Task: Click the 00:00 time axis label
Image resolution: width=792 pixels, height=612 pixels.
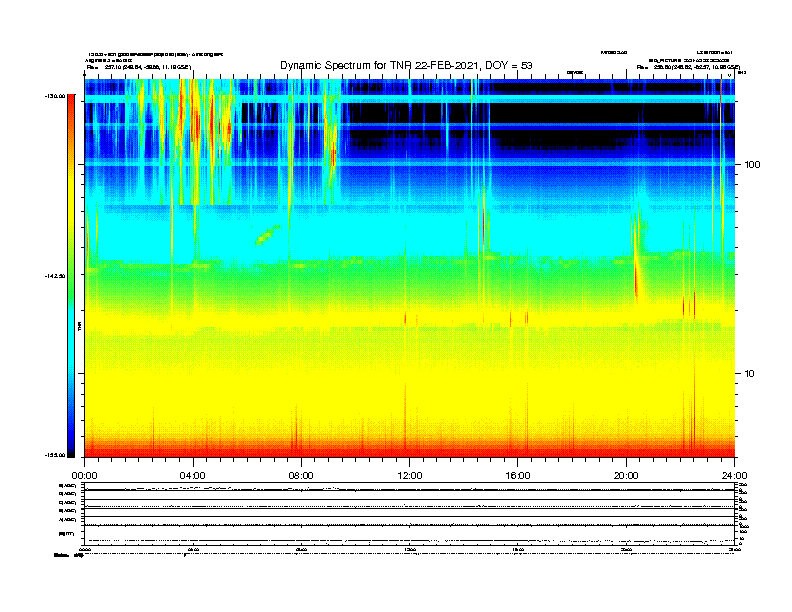Action: pos(84,476)
